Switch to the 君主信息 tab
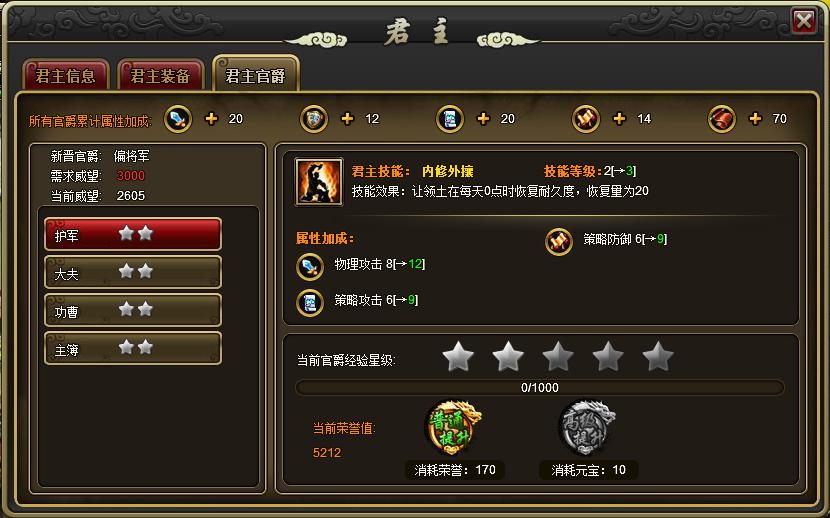This screenshot has width=830, height=518. 66,75
